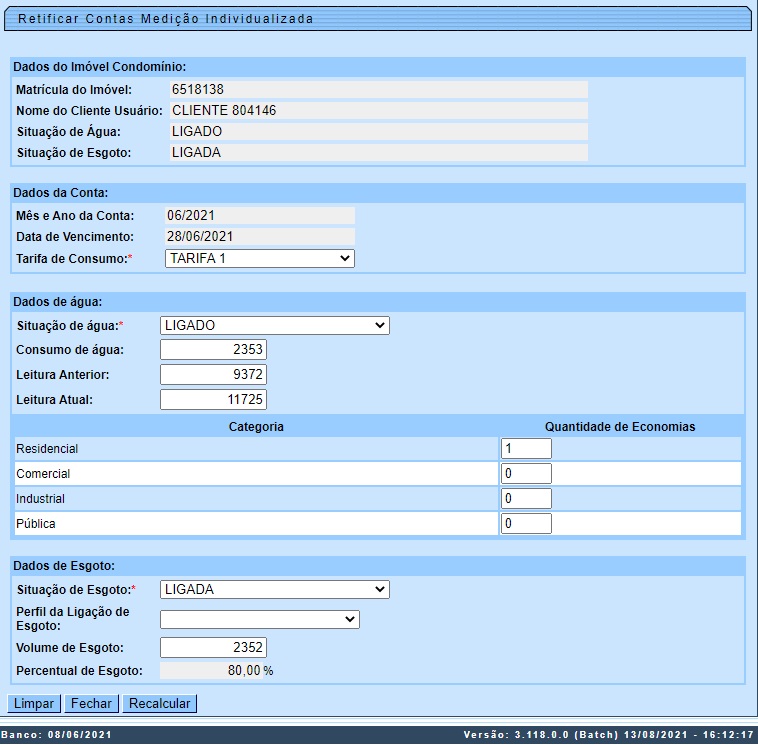Expand Perfil da Ligação de Esgoto dropdown

point(259,619)
